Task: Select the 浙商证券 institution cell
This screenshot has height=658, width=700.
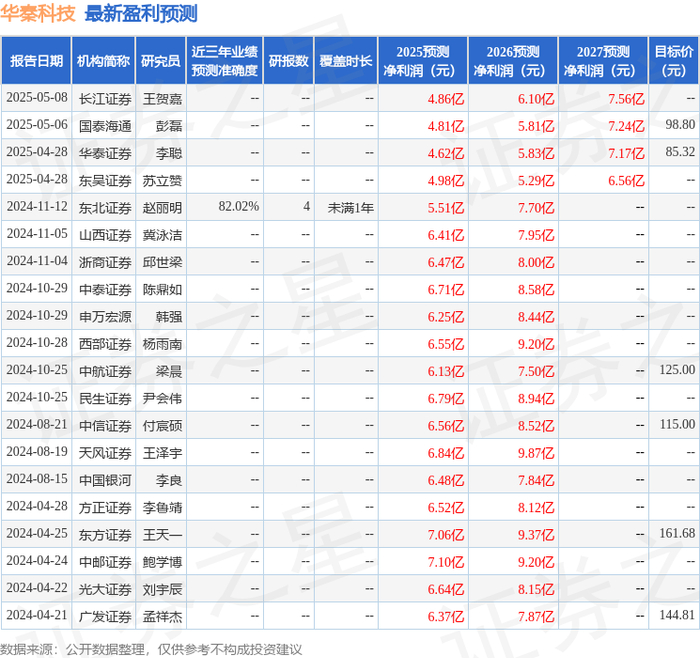Action: [x=105, y=262]
